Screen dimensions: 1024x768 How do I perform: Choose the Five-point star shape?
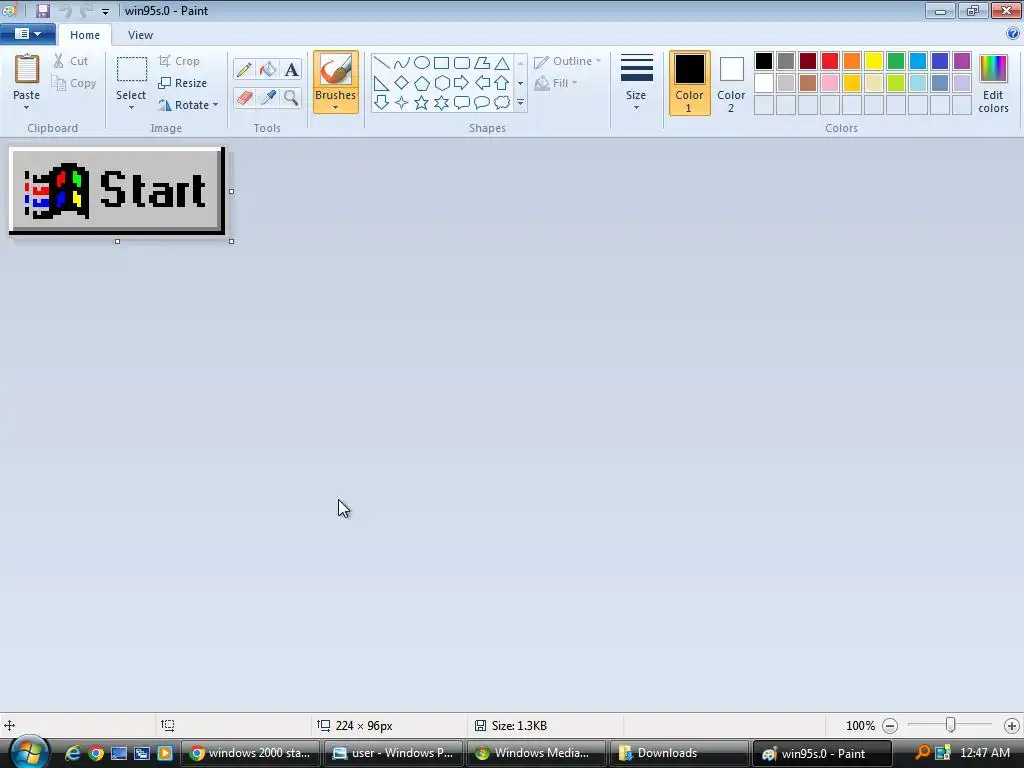tap(422, 103)
